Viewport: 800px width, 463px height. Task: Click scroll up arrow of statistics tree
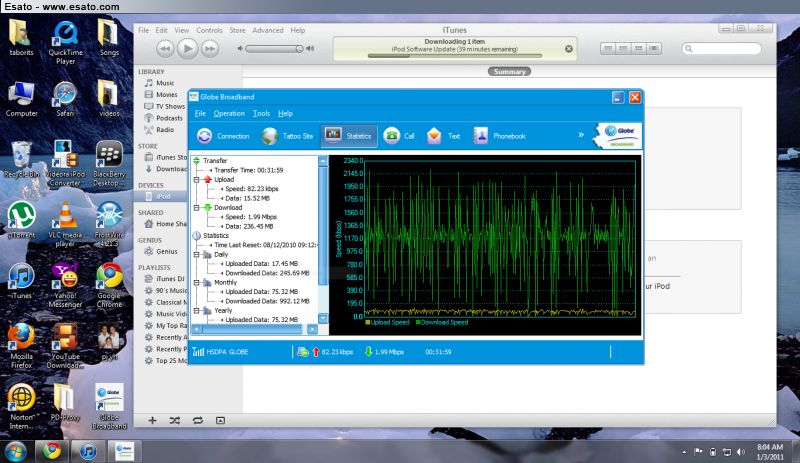click(323, 161)
